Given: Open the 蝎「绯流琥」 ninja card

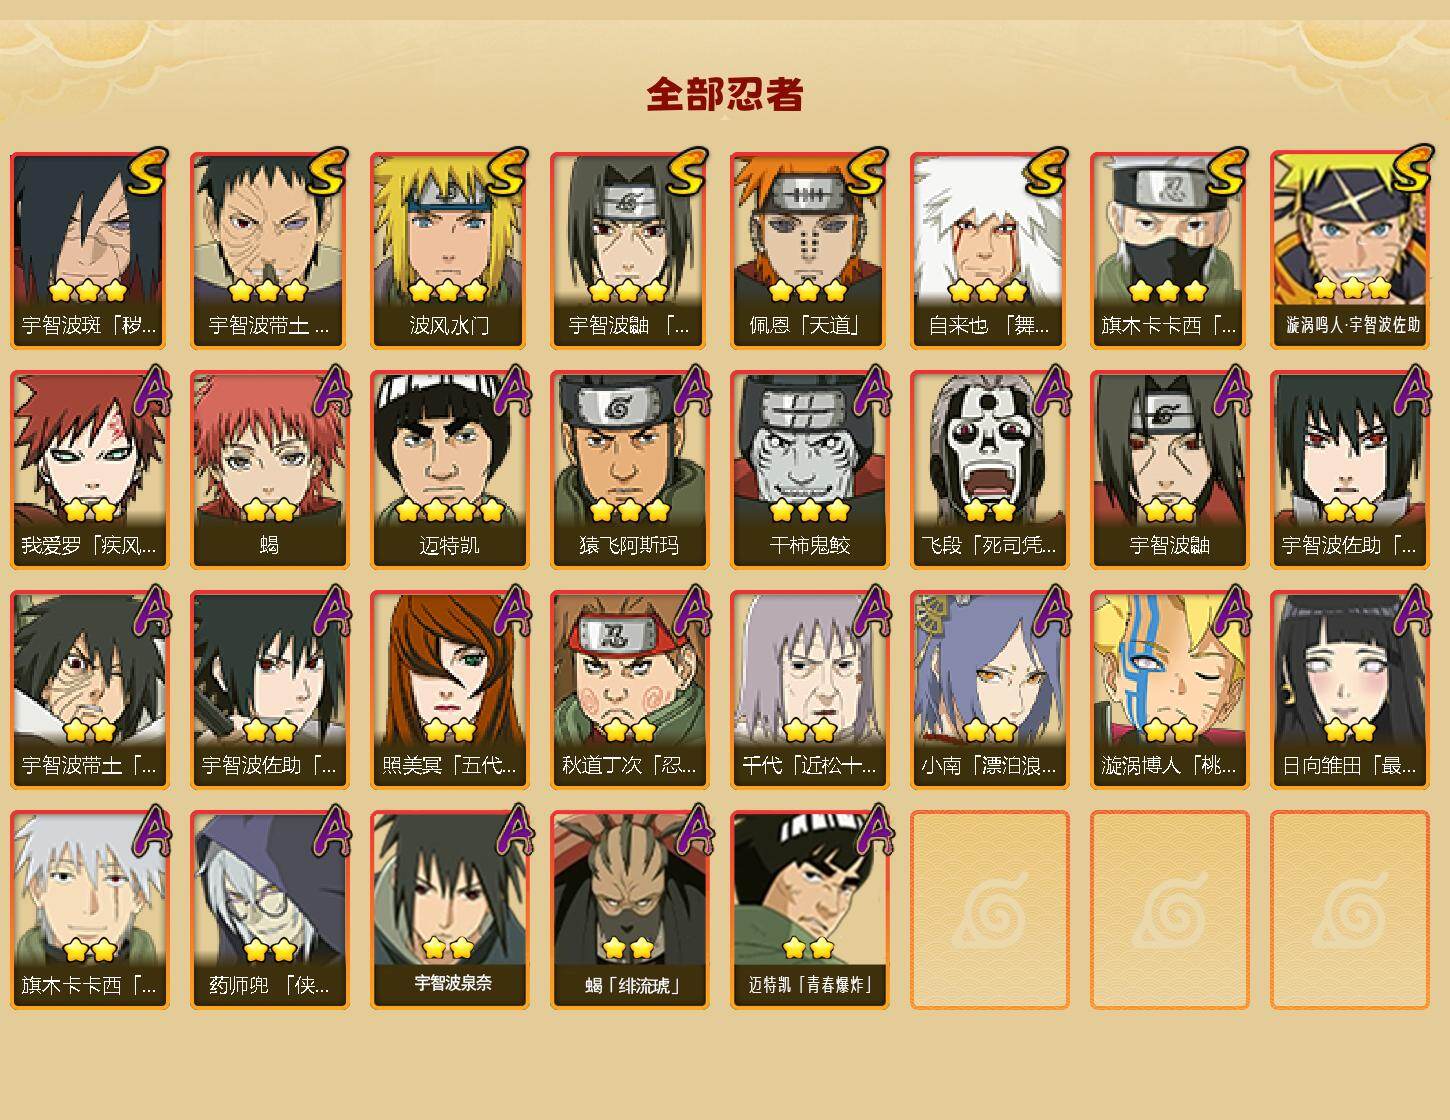Looking at the screenshot, I should (x=629, y=910).
